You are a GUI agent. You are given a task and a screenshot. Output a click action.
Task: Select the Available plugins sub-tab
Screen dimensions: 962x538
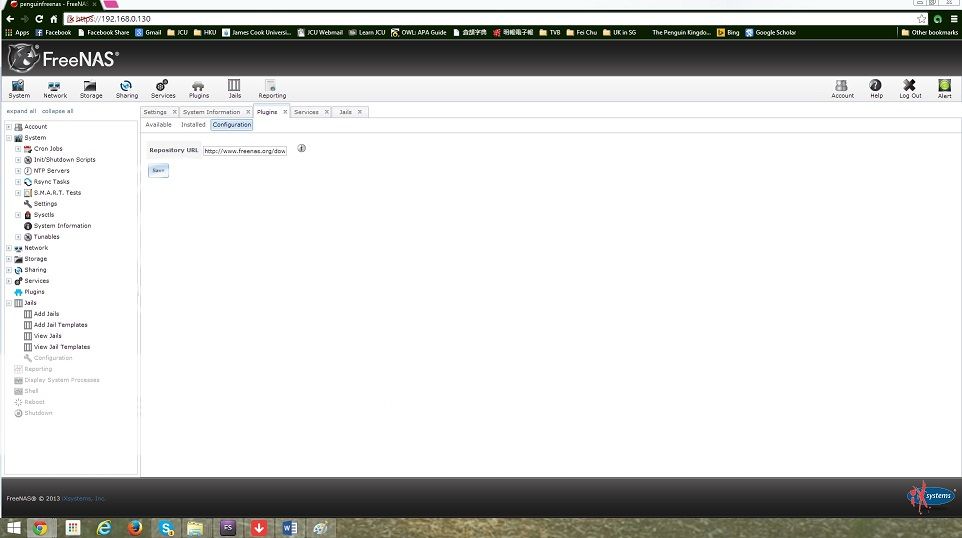point(158,125)
